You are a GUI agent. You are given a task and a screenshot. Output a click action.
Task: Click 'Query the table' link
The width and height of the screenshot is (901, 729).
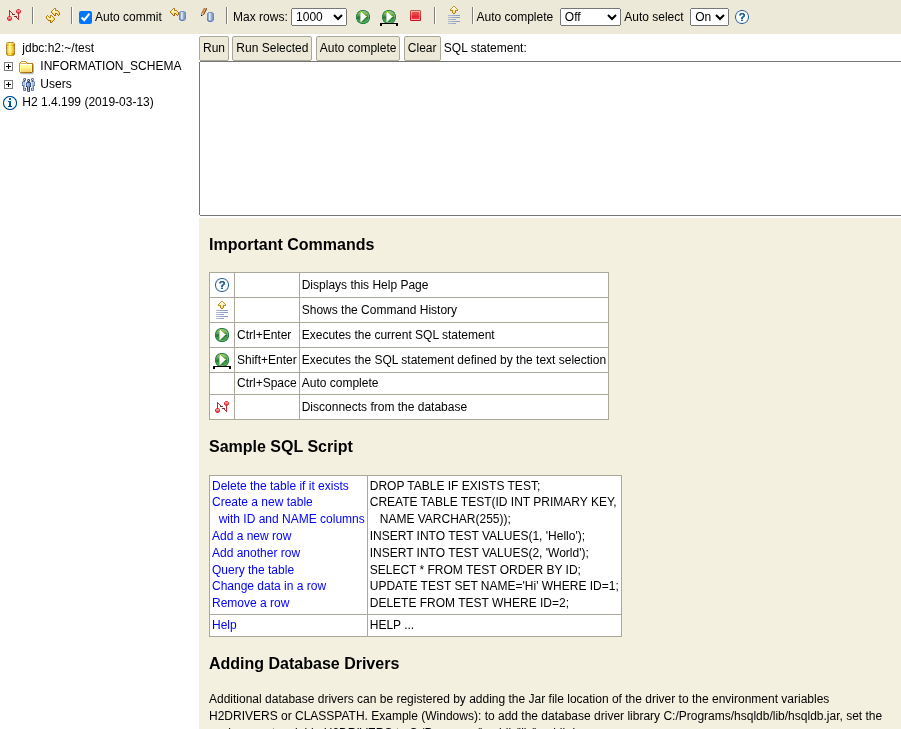(x=253, y=570)
